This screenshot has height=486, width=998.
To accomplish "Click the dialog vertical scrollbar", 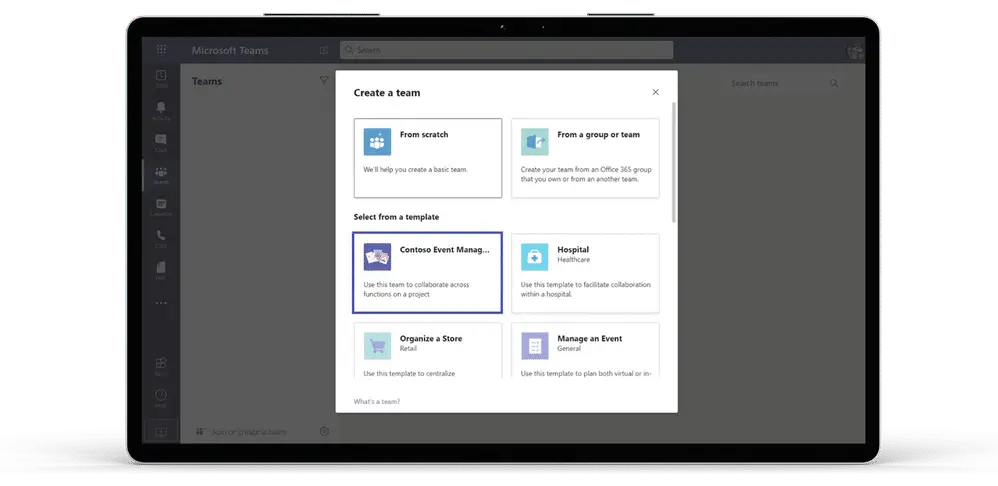I will (673, 162).
